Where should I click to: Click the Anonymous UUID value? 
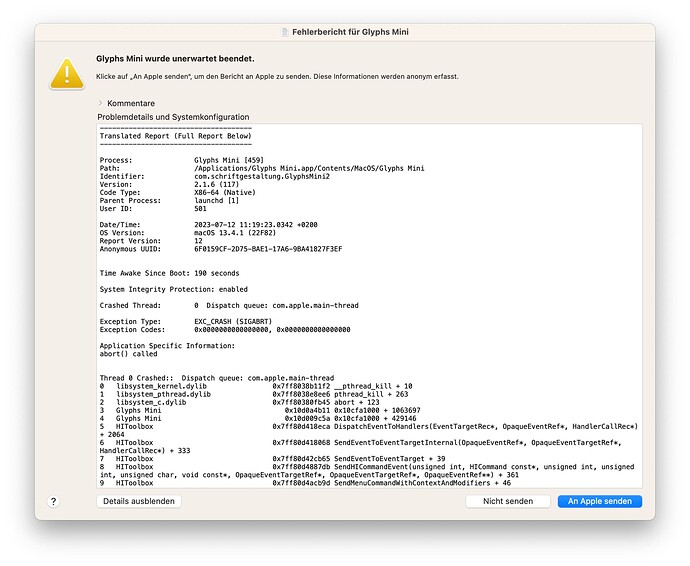[x=268, y=249]
